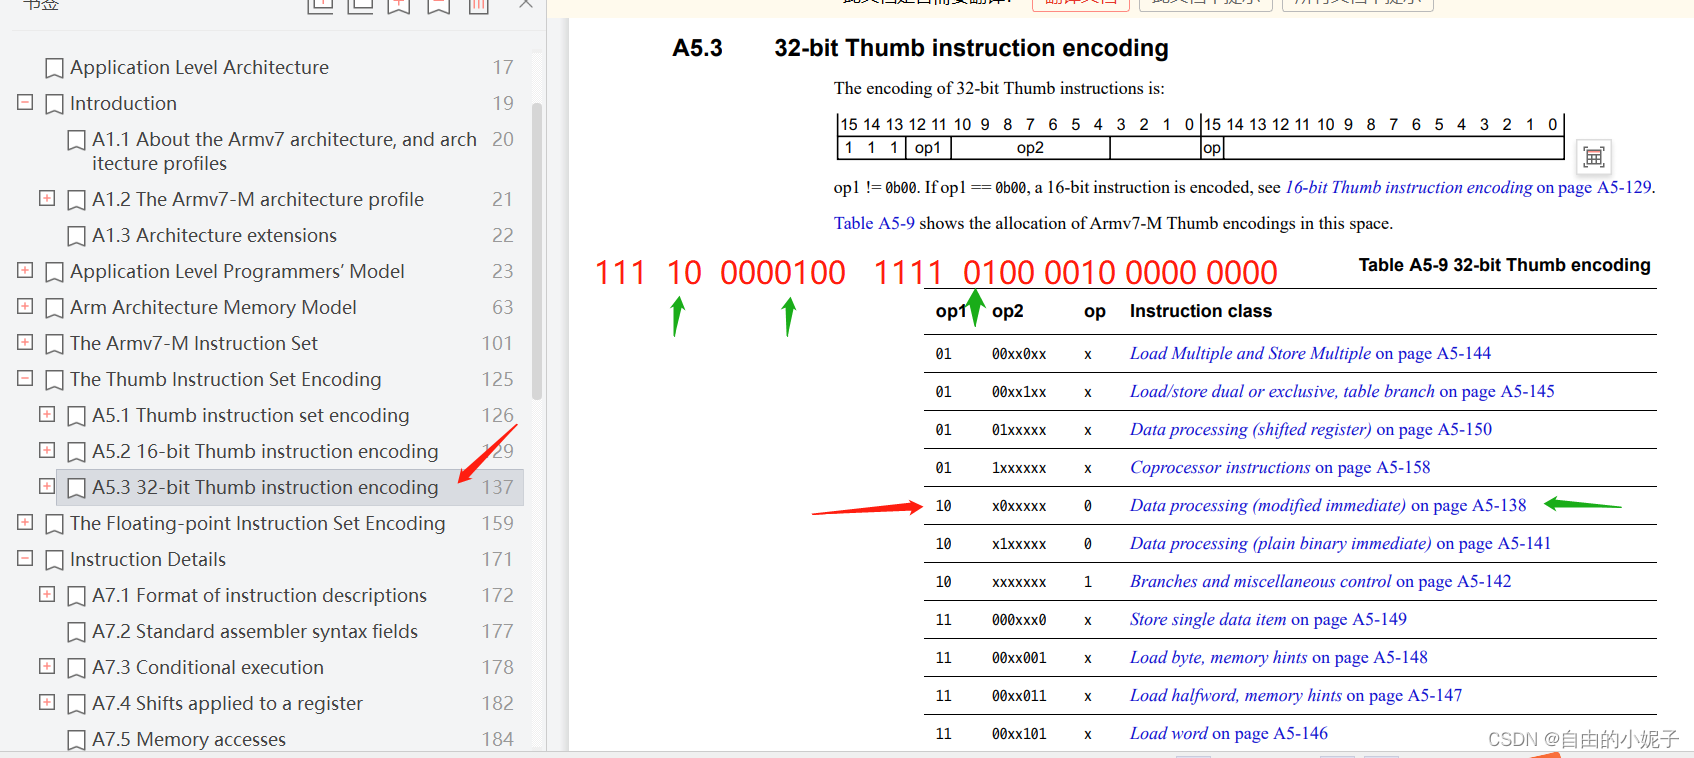Click the bookmarks panel vertical scrollbar

click(537, 250)
